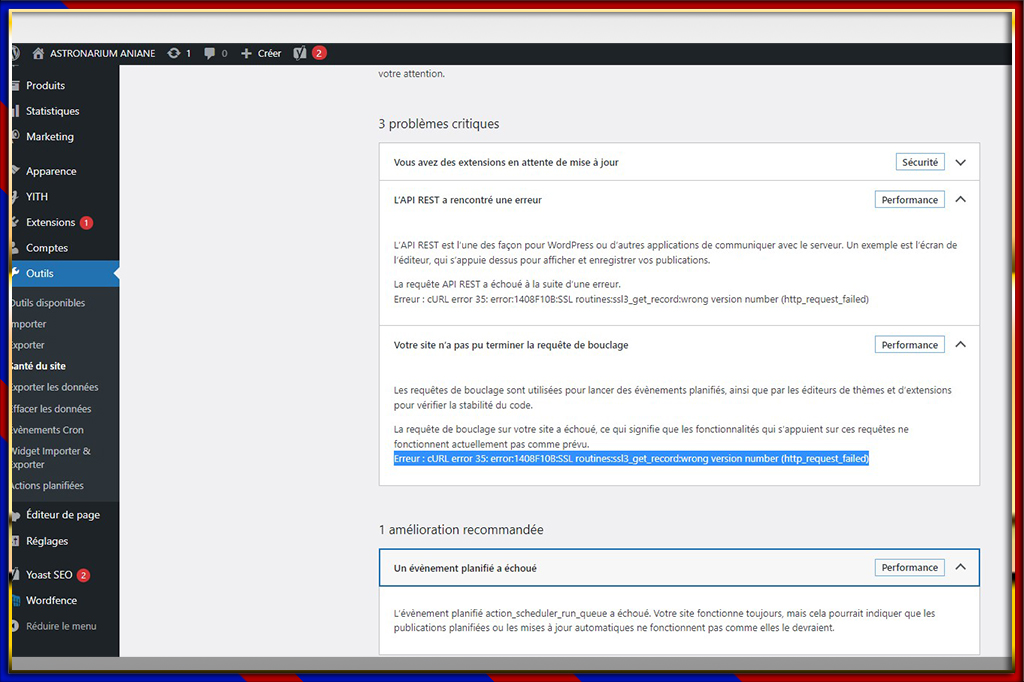Click Performance badge on bouclage row

click(909, 345)
